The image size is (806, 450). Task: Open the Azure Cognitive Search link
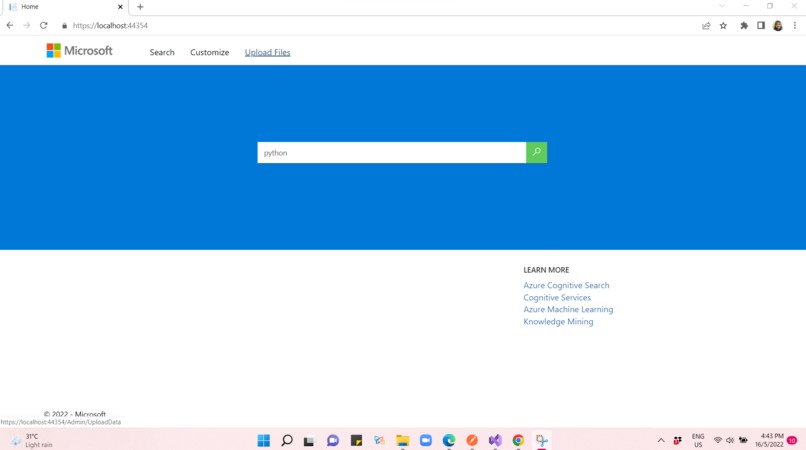566,285
